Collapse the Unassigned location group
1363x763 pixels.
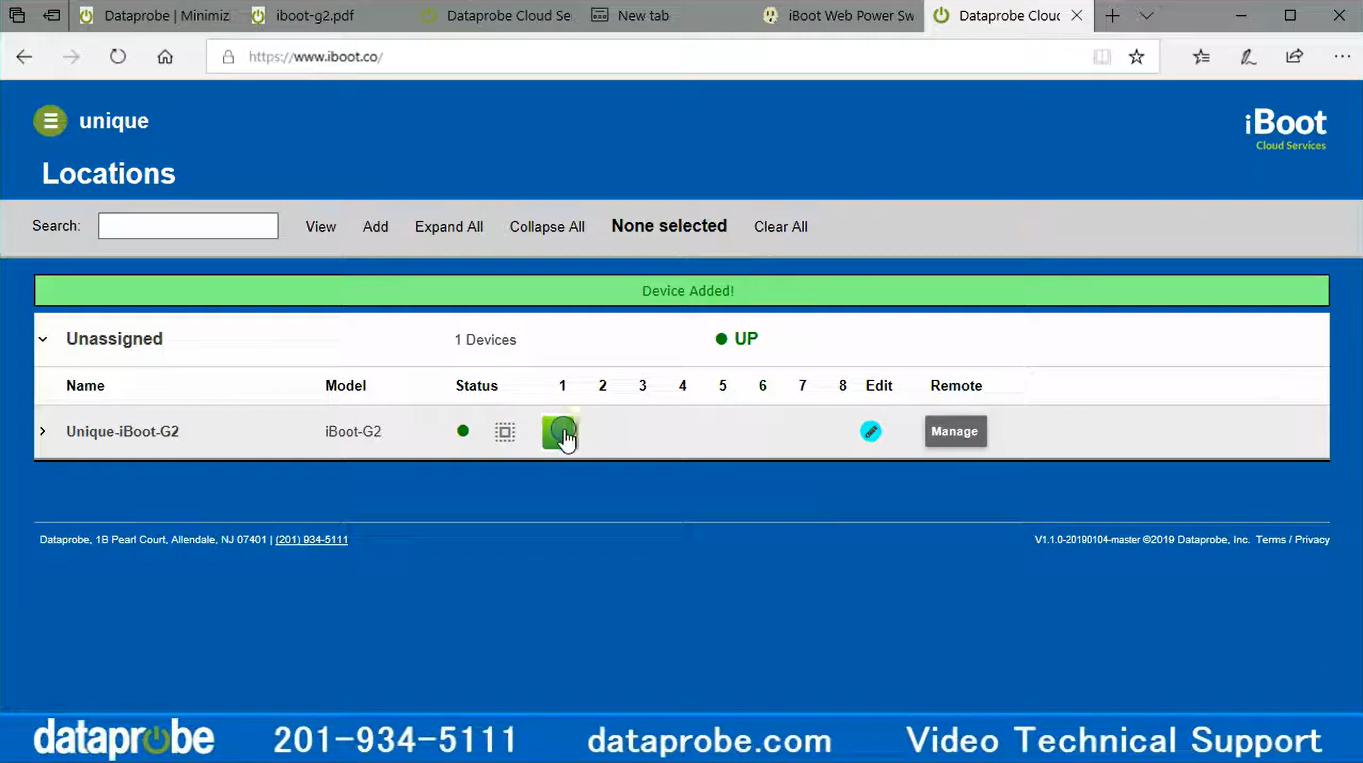pos(43,339)
